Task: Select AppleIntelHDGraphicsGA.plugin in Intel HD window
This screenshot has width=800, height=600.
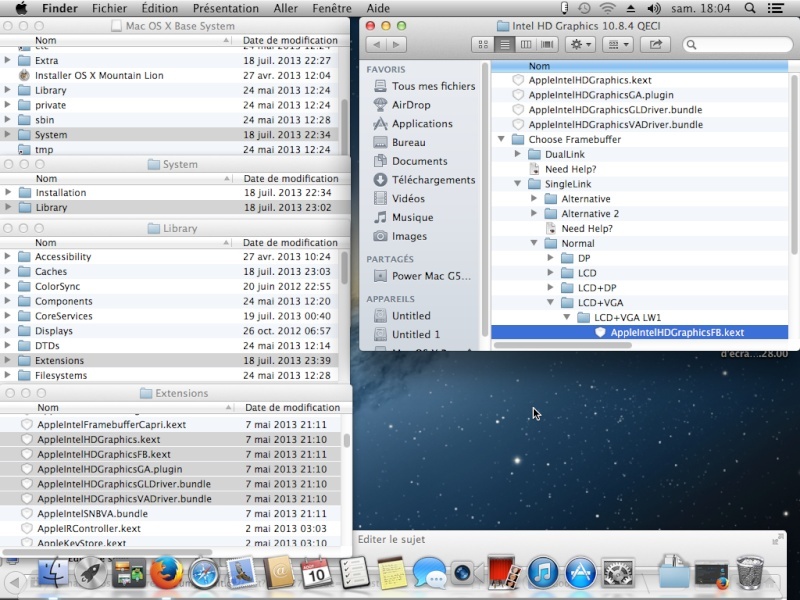Action: click(x=640, y=95)
